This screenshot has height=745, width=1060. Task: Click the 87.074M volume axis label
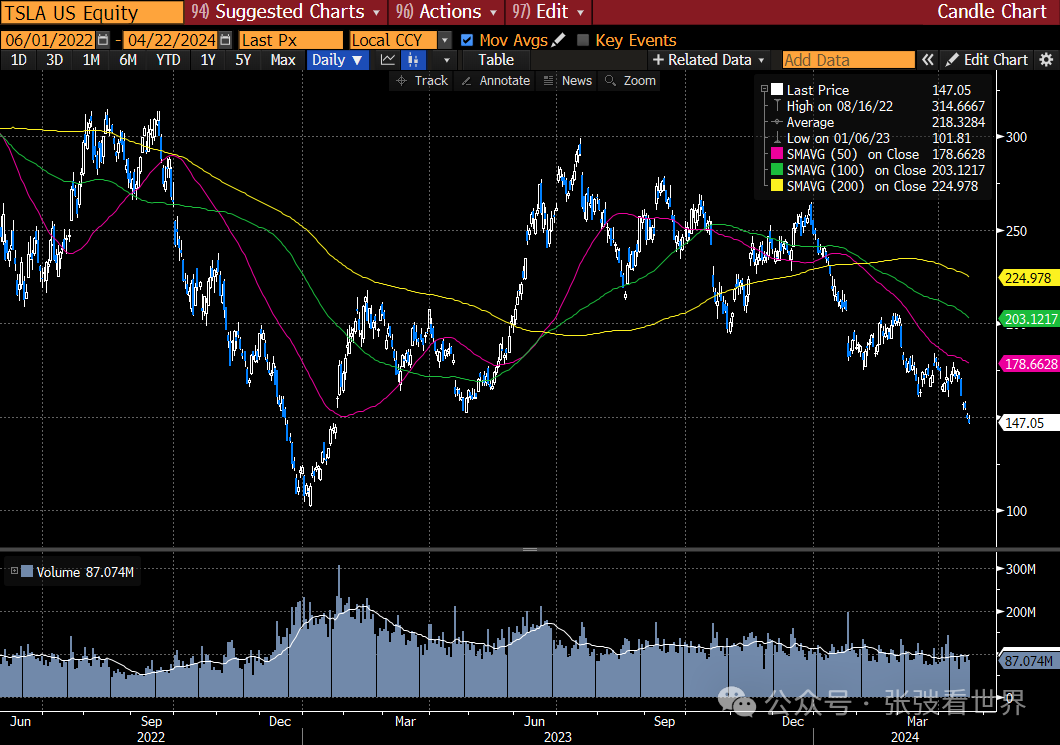(1028, 660)
